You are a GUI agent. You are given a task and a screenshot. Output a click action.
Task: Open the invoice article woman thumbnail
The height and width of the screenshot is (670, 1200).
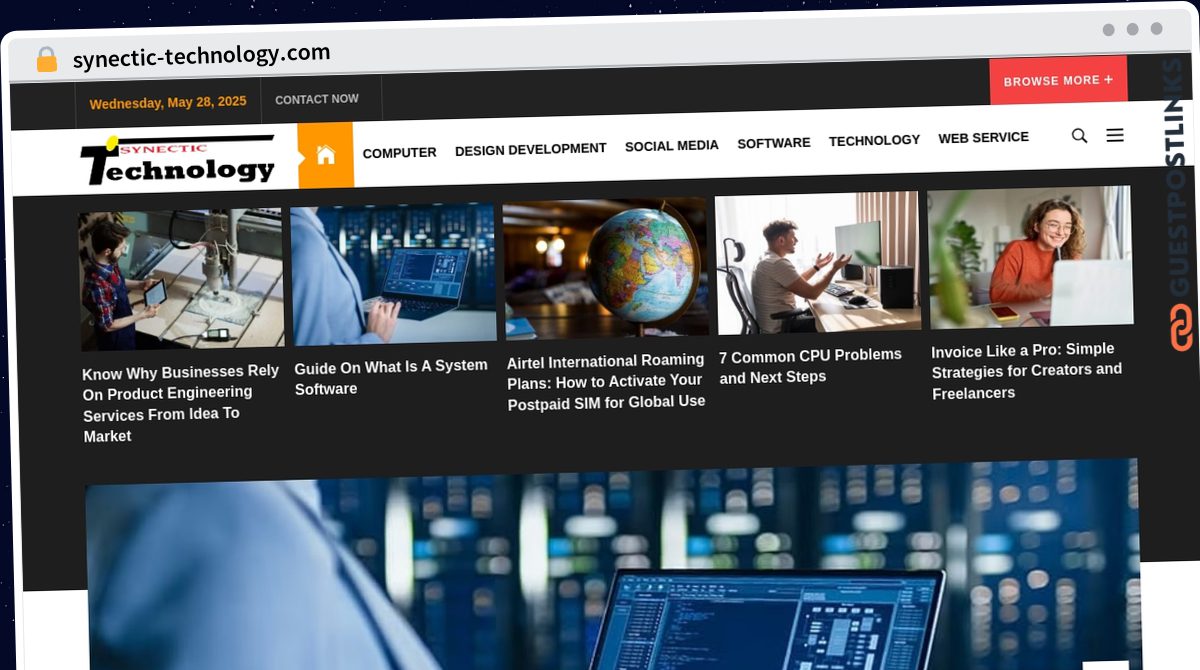pos(1030,256)
